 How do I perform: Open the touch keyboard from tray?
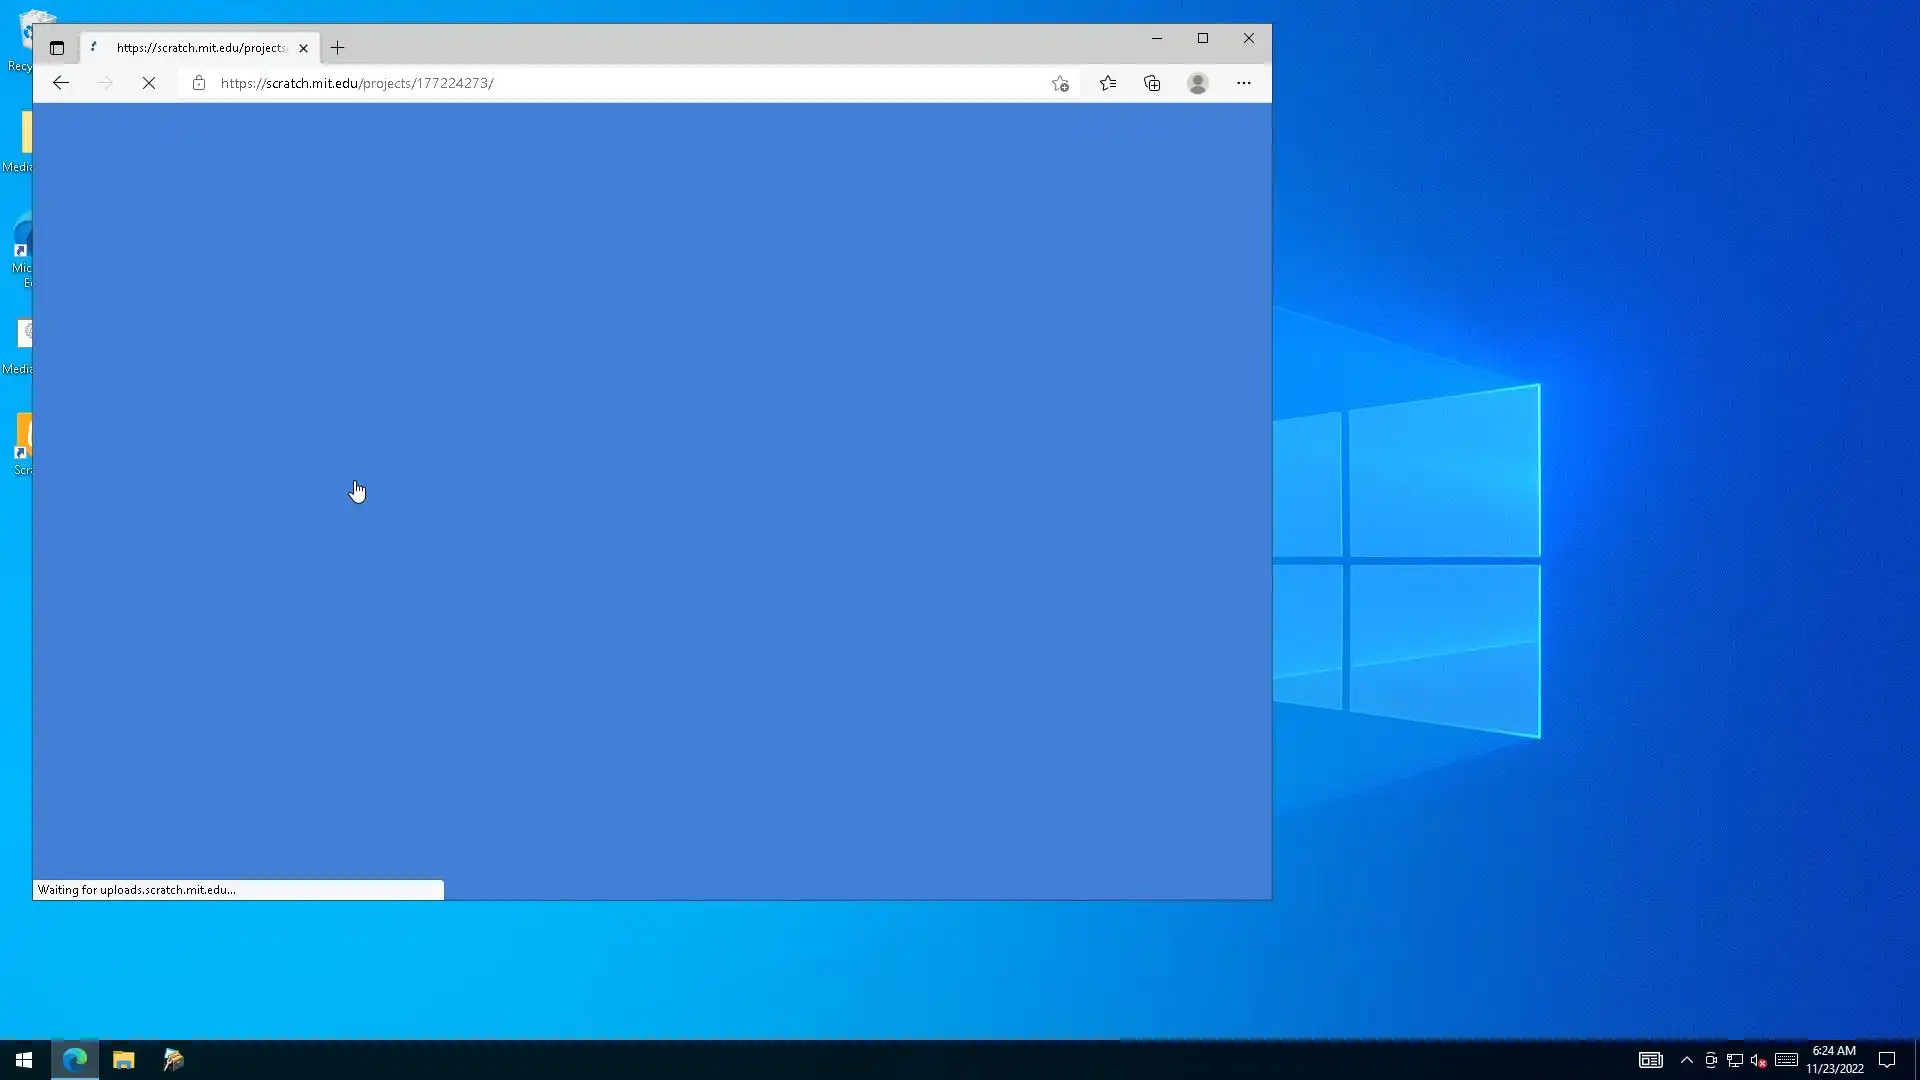pos(1787,1060)
